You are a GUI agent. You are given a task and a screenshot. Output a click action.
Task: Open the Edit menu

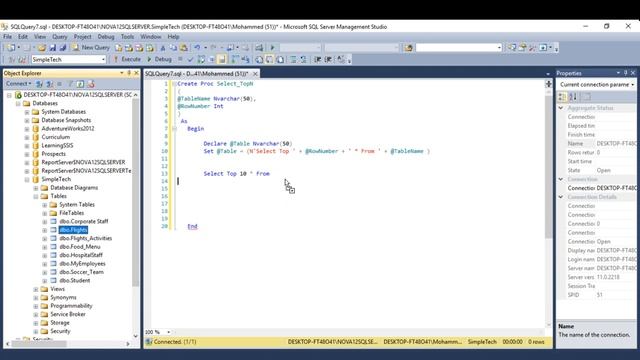coord(23,37)
